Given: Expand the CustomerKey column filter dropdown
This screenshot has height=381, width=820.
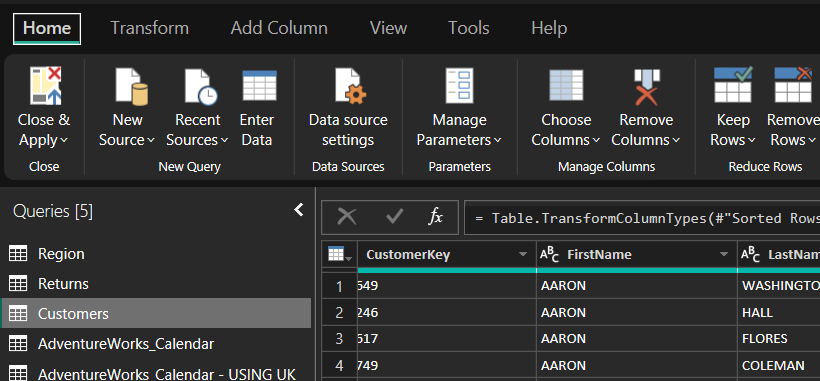Looking at the screenshot, I should click(x=522, y=255).
